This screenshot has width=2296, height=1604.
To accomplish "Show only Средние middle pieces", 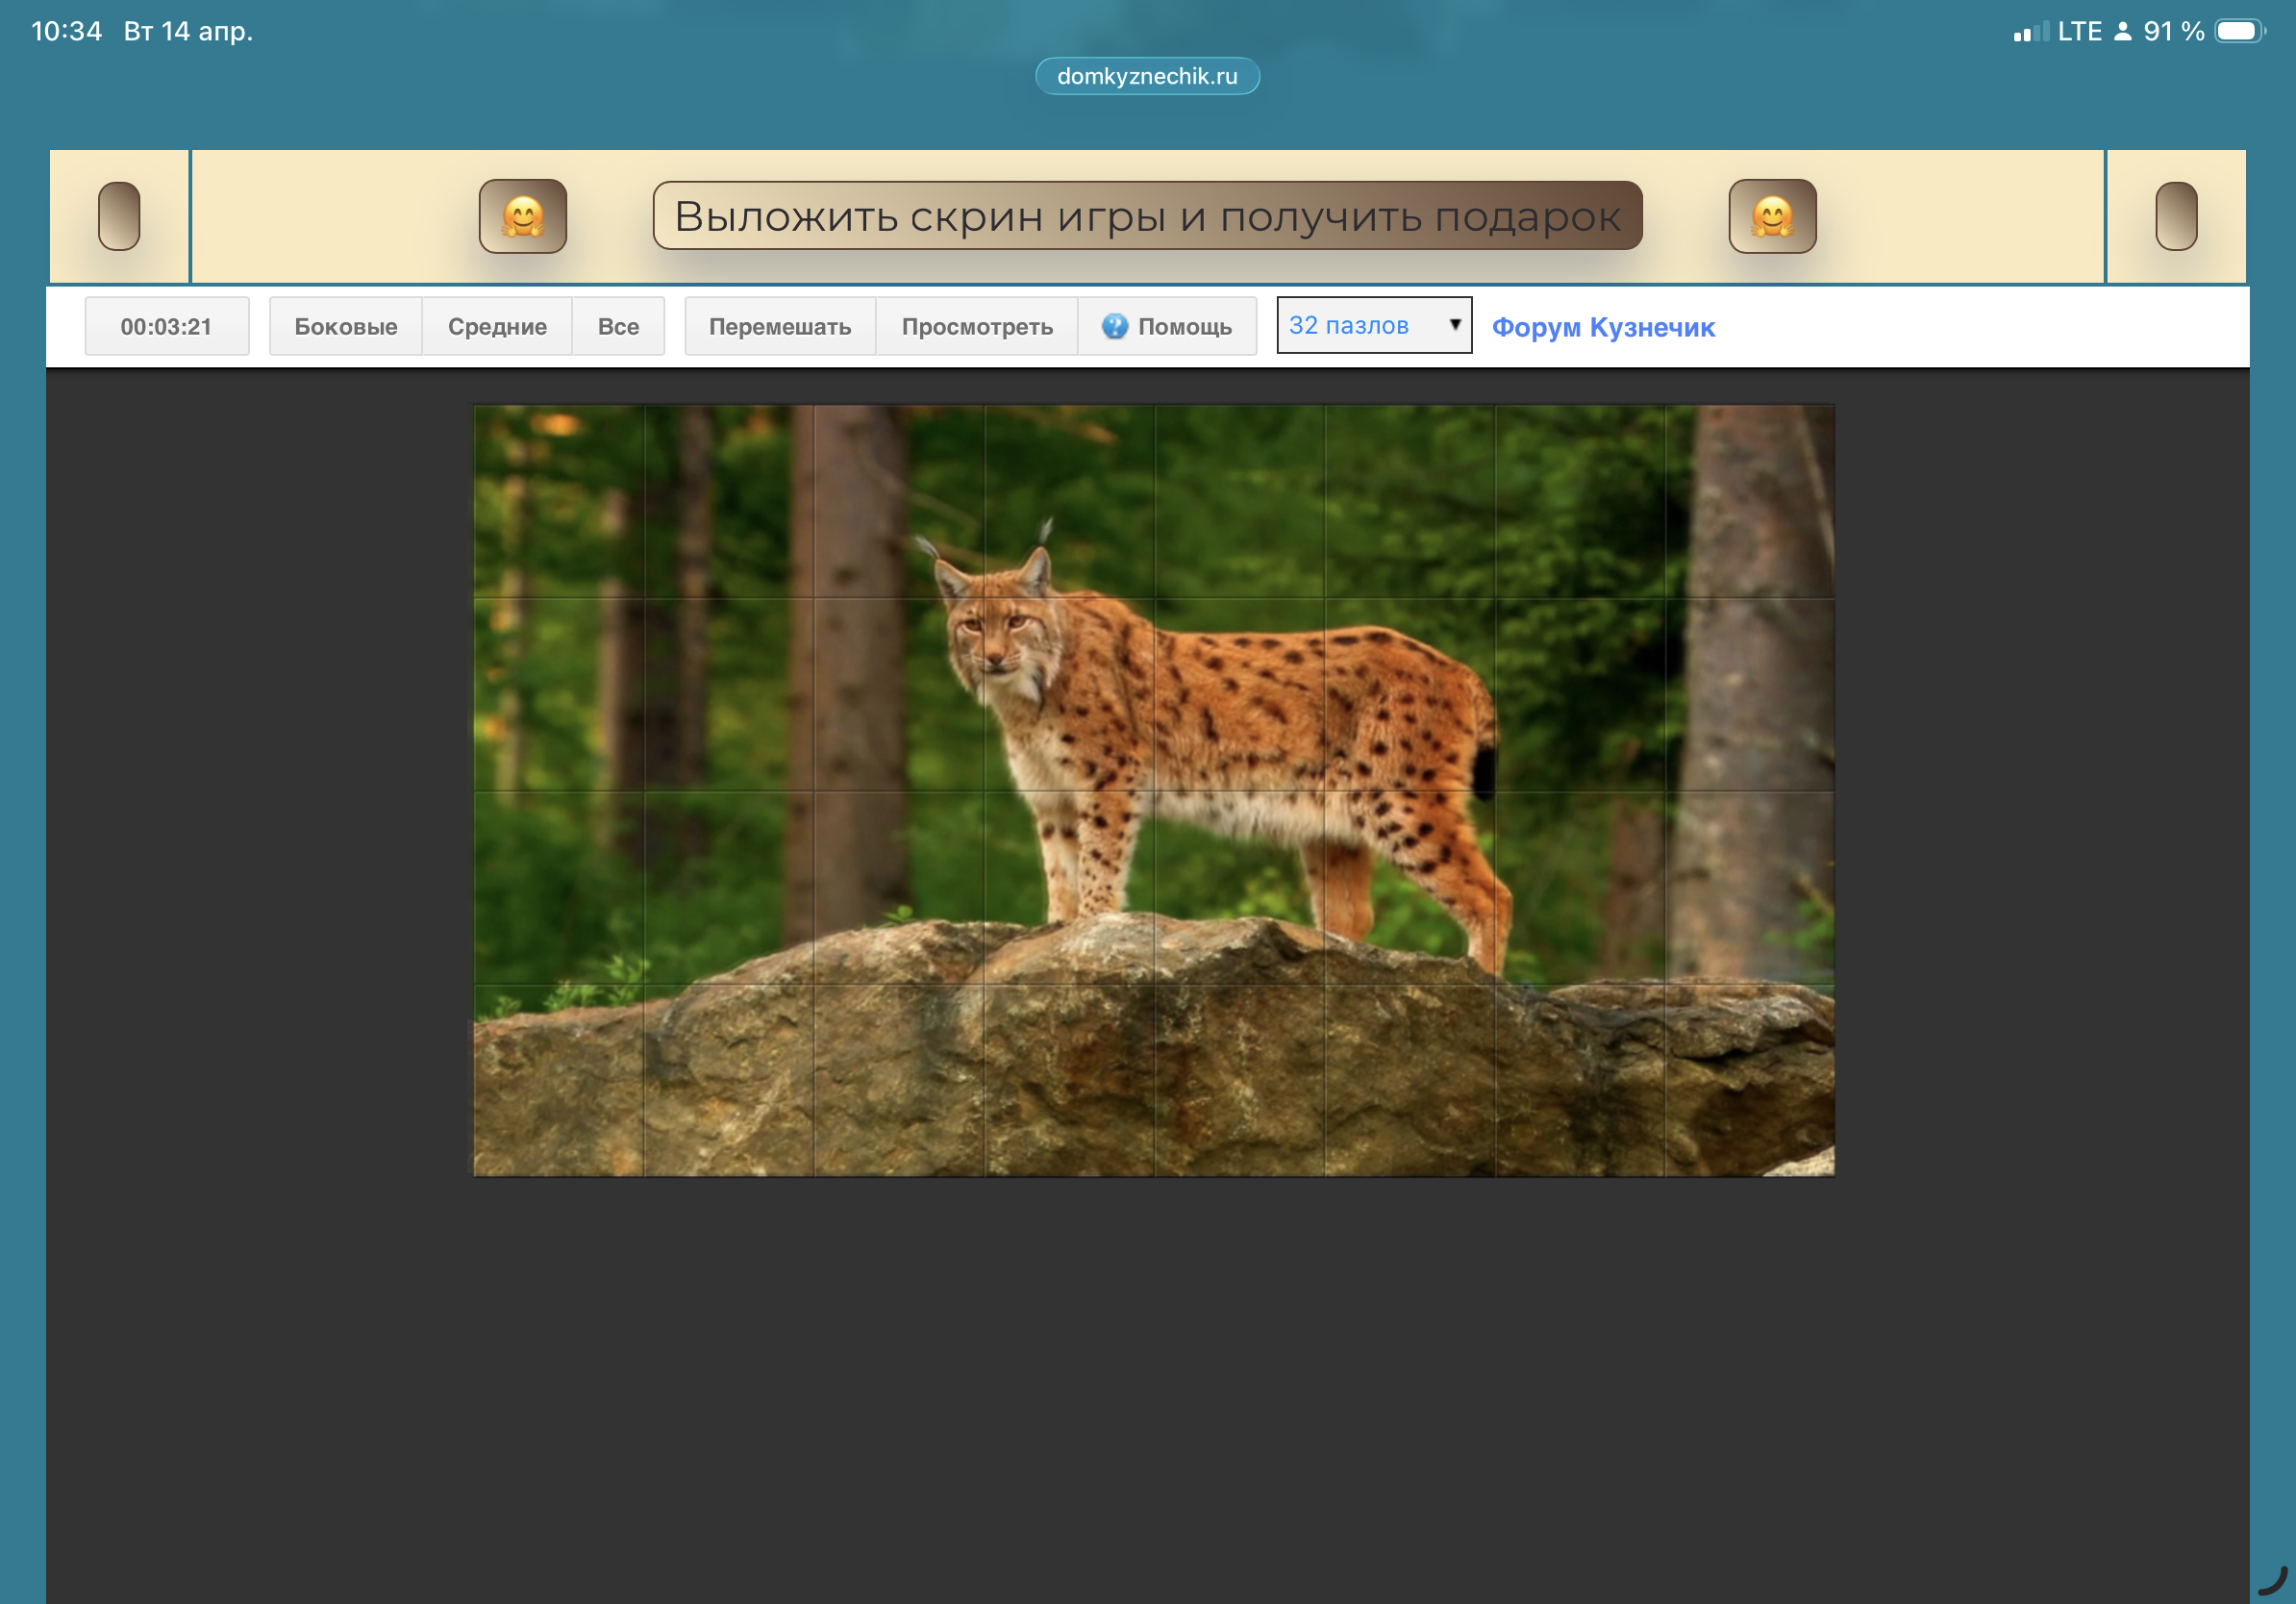I will pos(497,326).
